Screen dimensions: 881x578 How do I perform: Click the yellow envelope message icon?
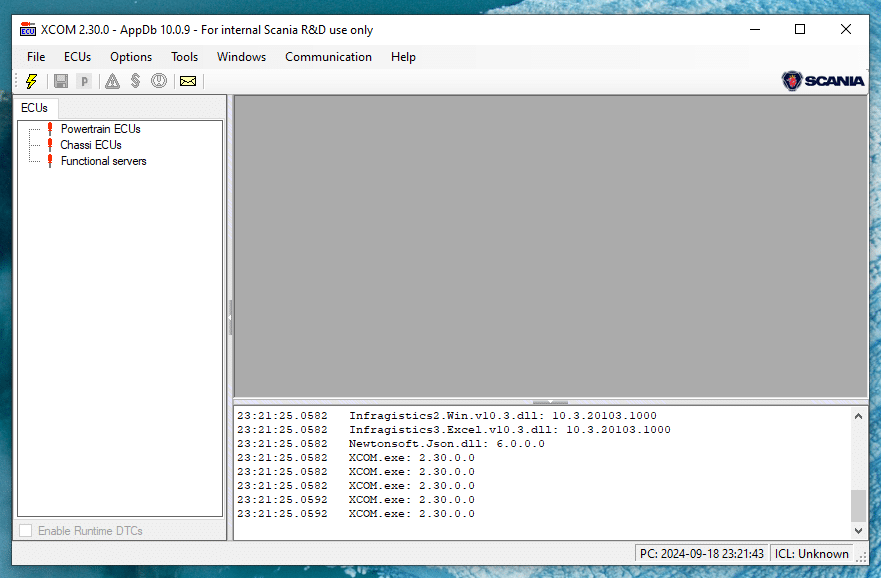187,81
